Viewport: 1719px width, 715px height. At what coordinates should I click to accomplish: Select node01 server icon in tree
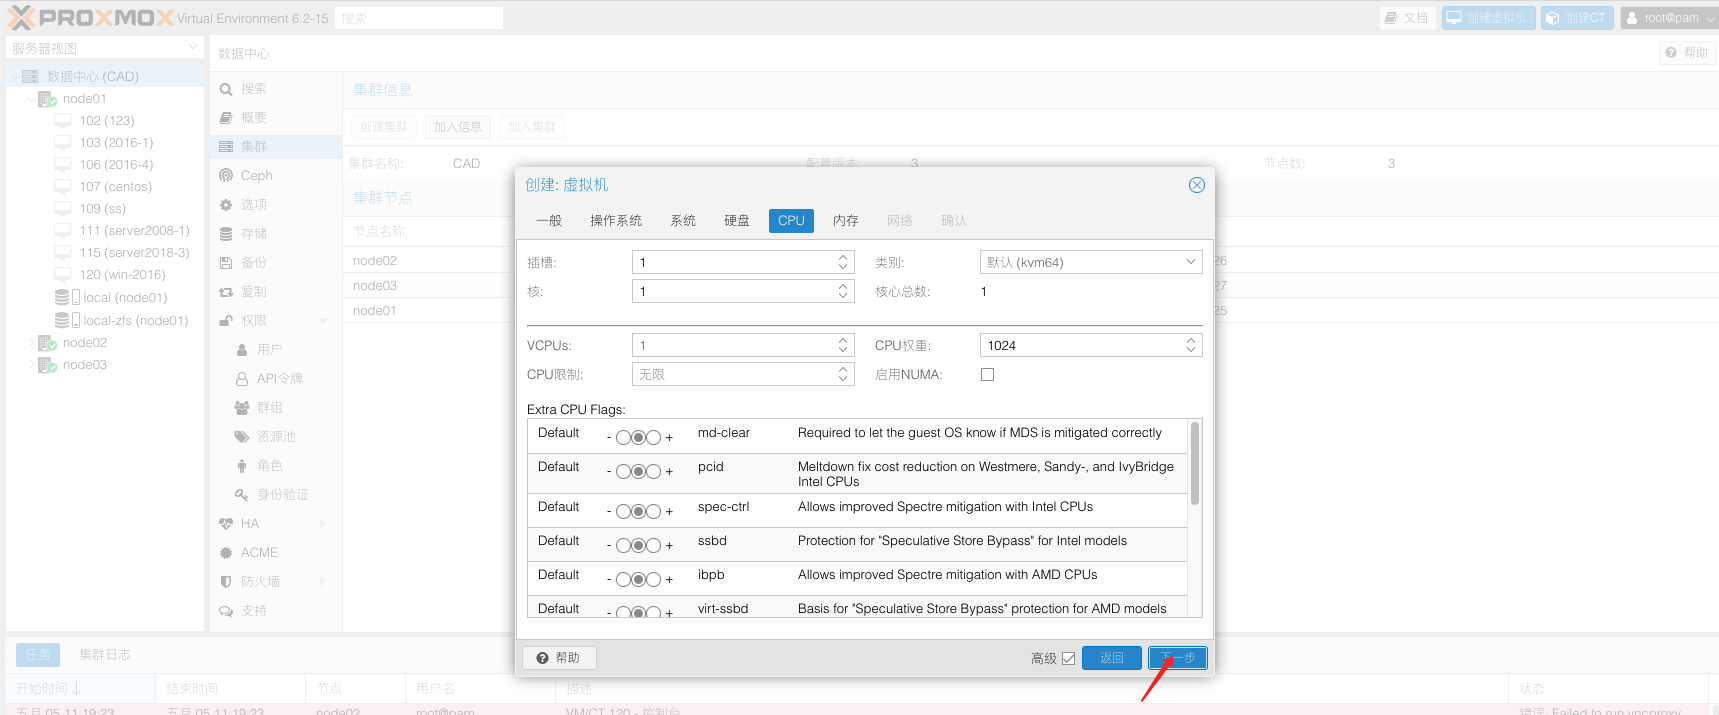click(47, 99)
